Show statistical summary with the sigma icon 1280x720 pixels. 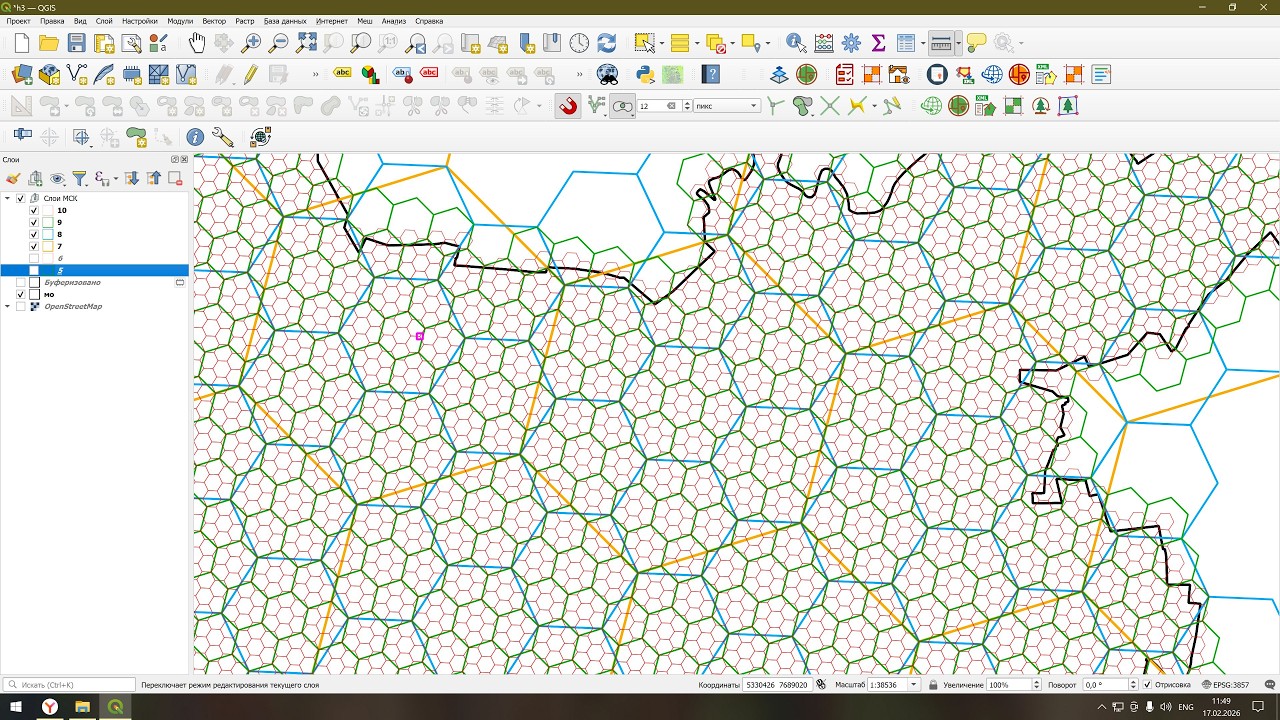[x=878, y=43]
